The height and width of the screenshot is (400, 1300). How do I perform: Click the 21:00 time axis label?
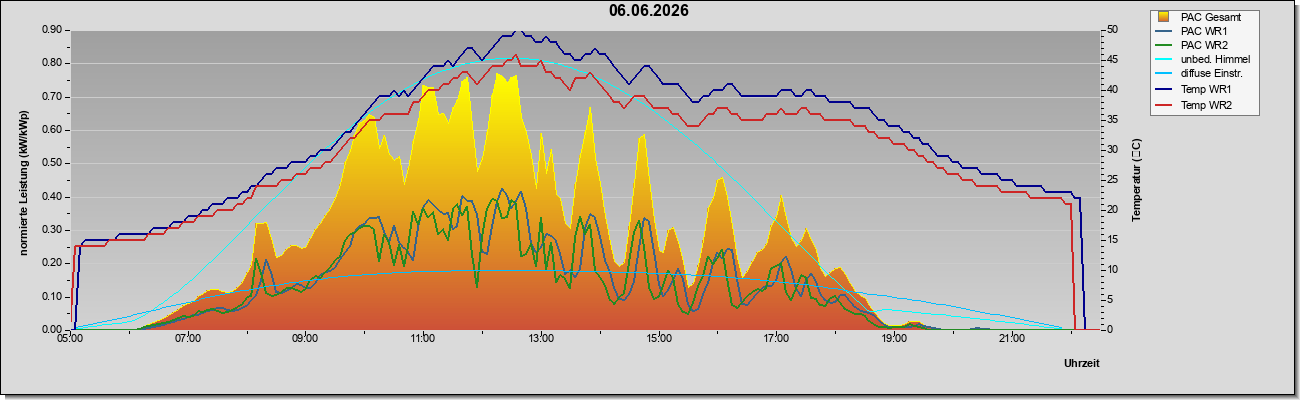click(1012, 339)
